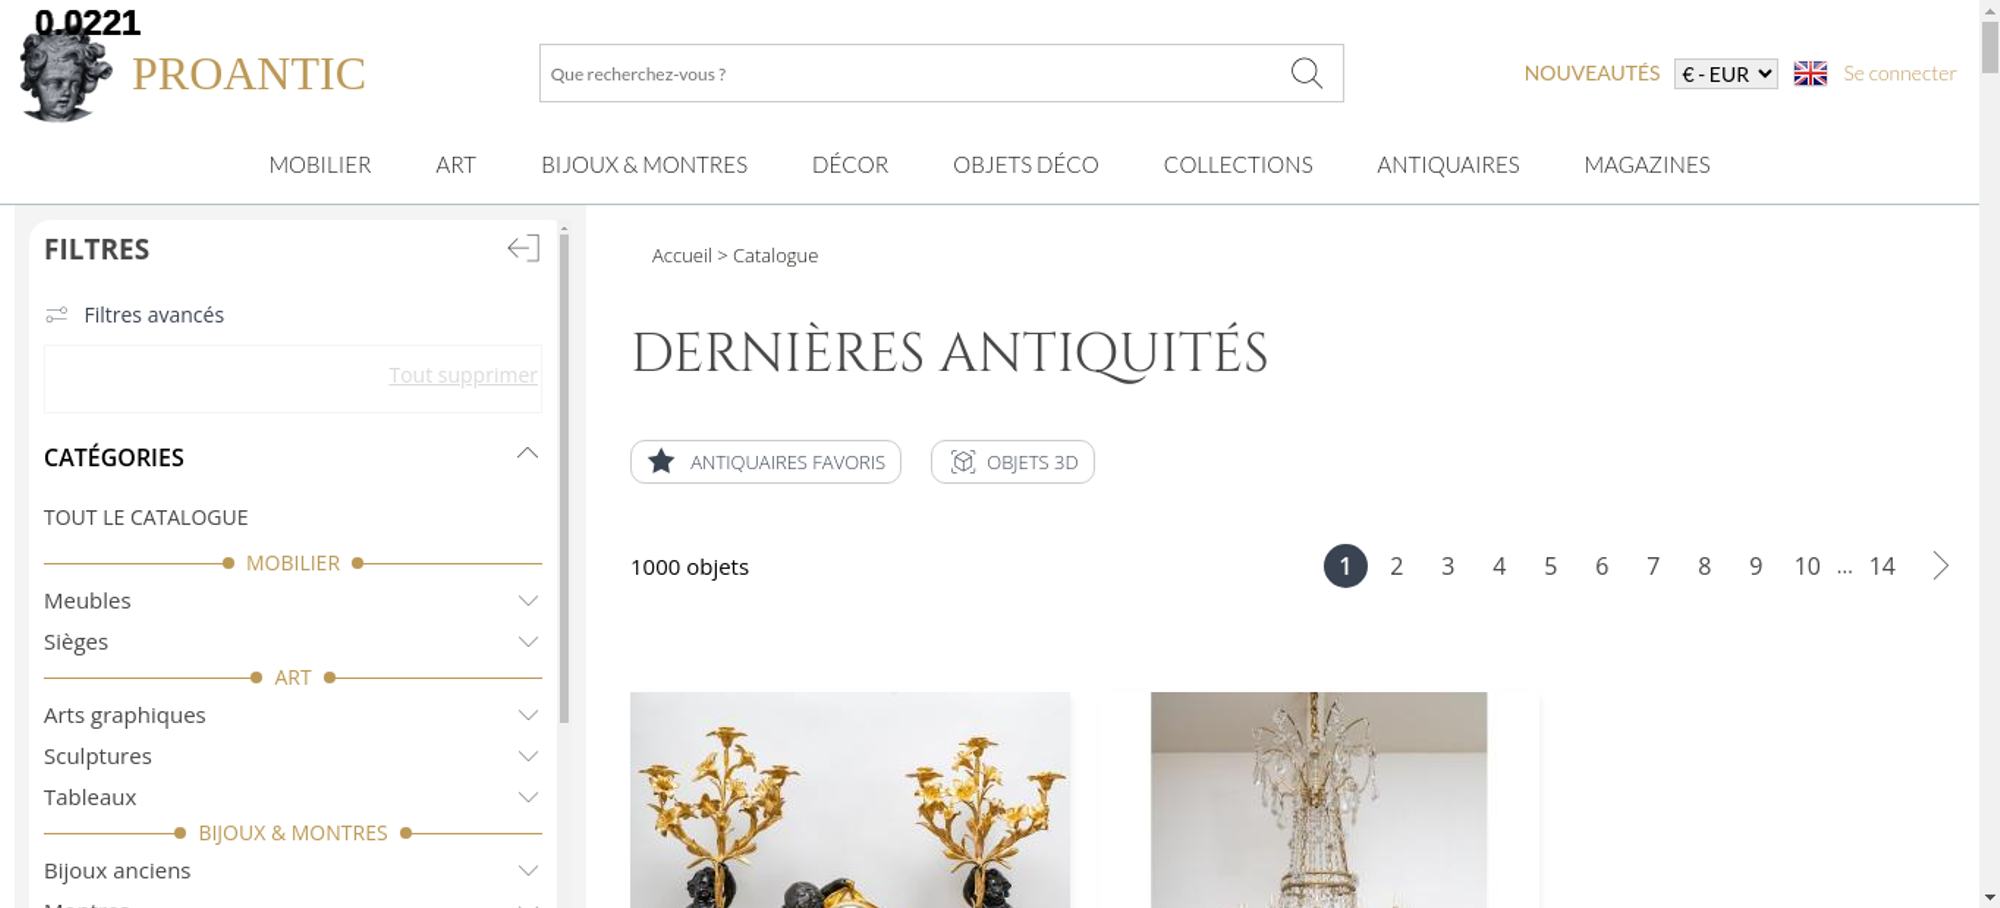
Task: Click the Se connecter link
Action: (x=1899, y=73)
